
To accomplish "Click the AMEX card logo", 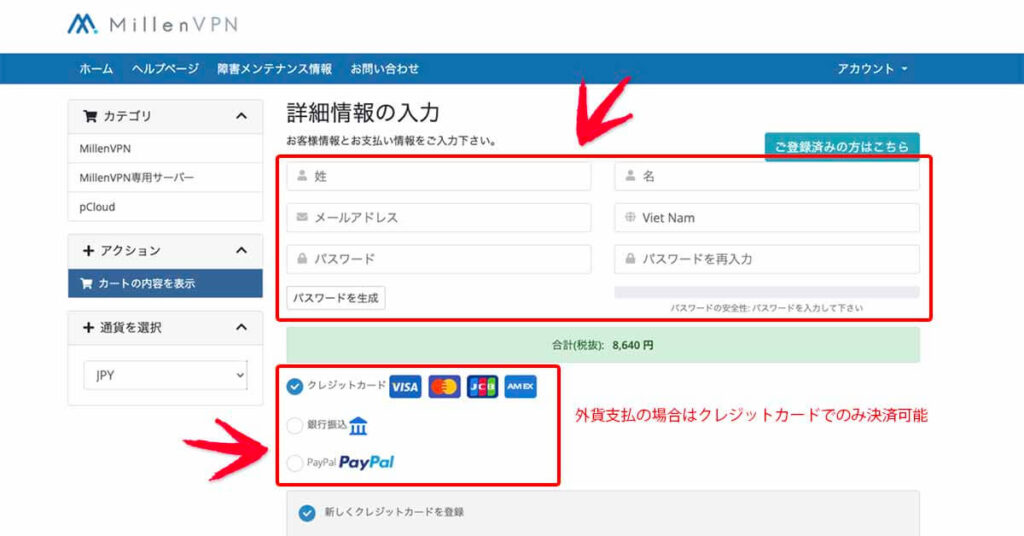I will pyautogui.click(x=520, y=386).
